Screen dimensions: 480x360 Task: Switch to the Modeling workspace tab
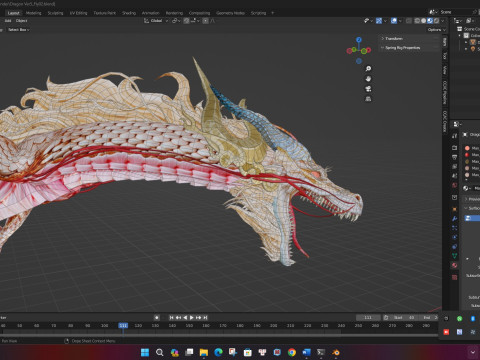33,13
